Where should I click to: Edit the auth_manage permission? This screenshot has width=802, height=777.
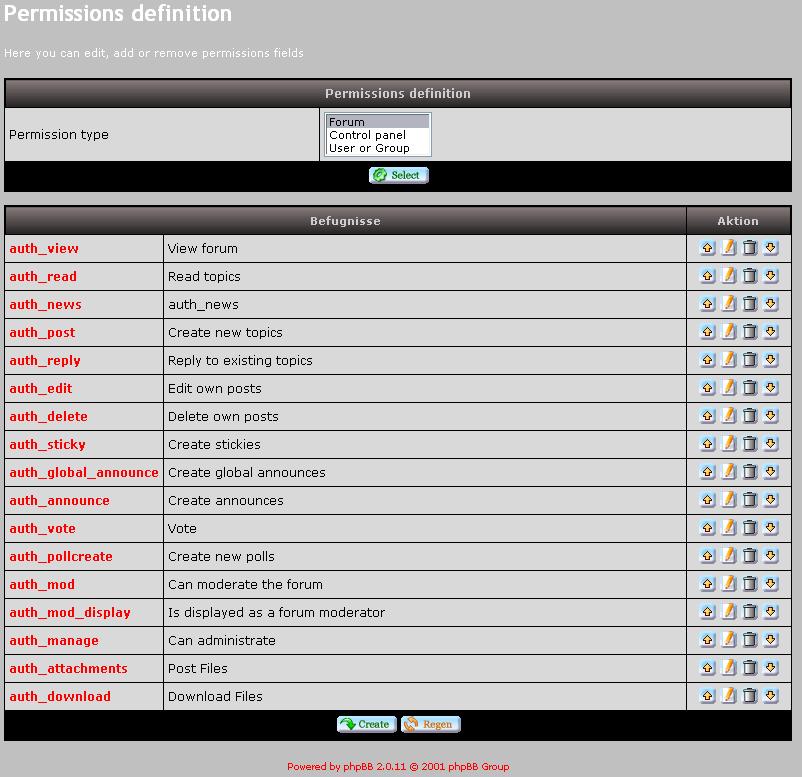729,640
